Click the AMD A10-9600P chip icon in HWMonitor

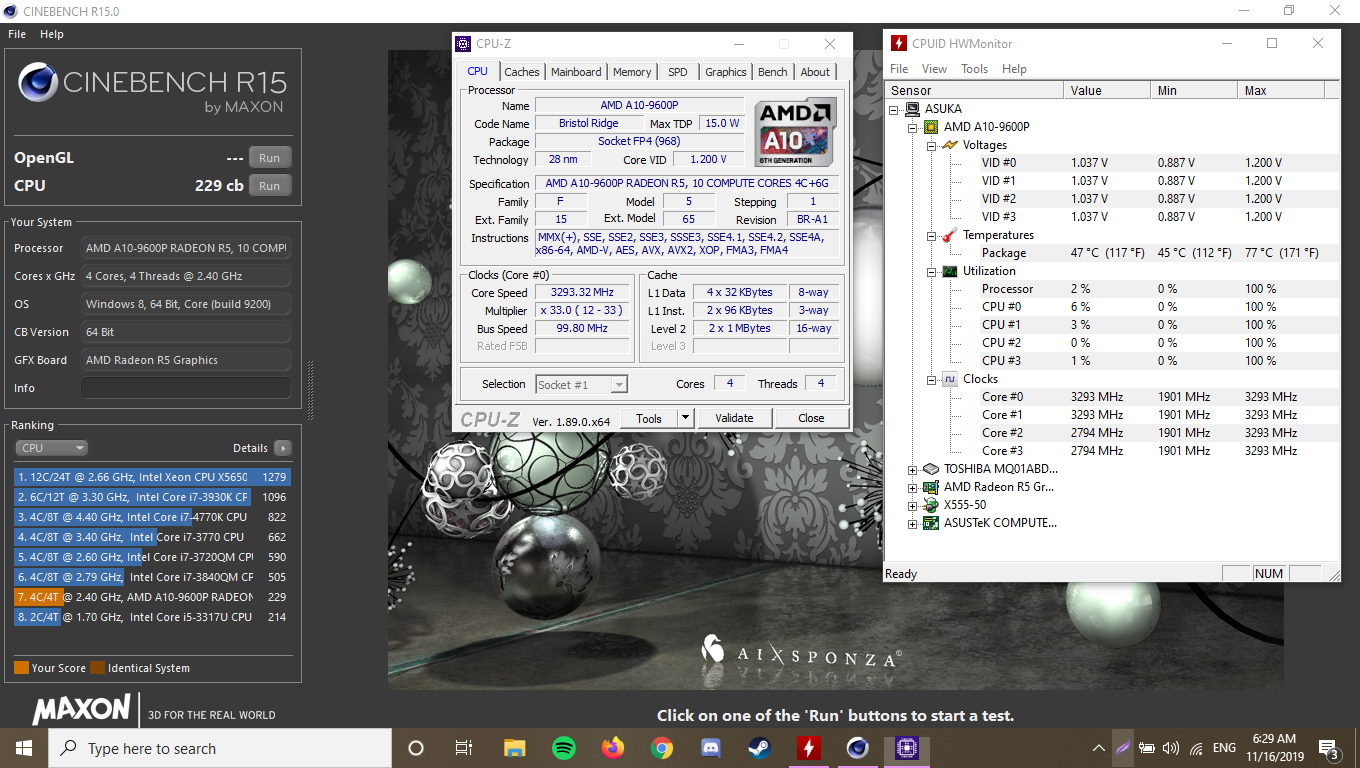[x=931, y=127]
